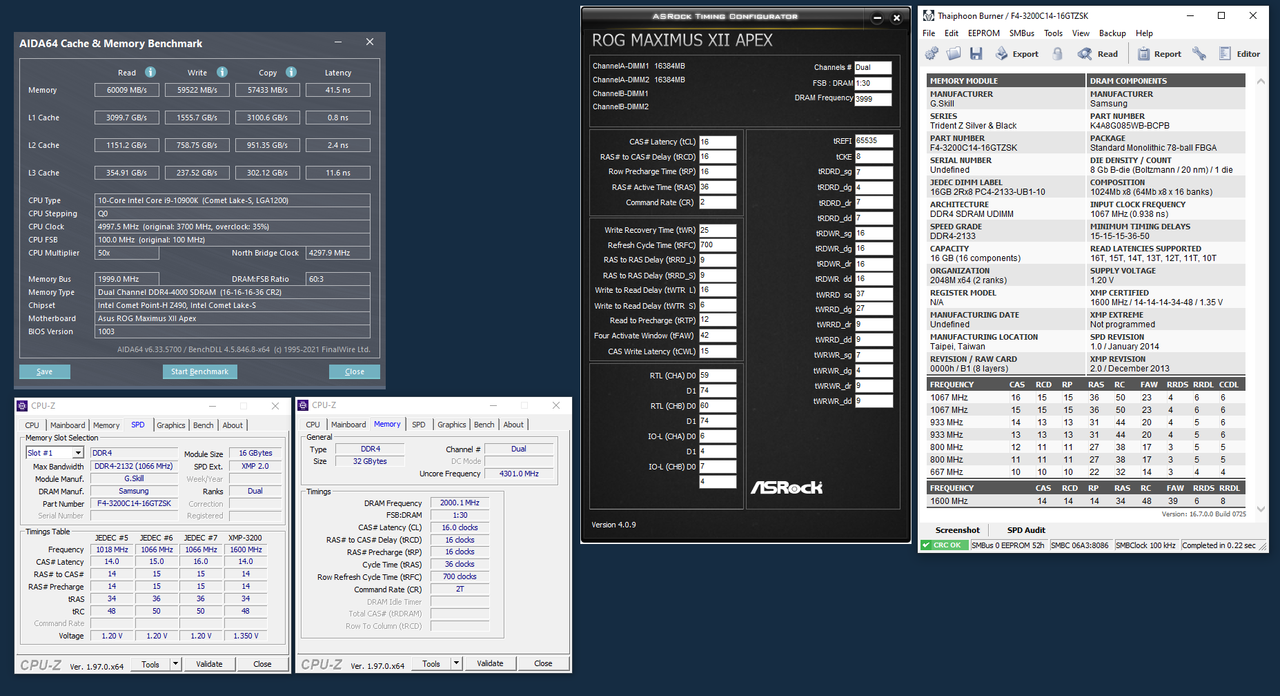The height and width of the screenshot is (696, 1280).
Task: Select the Bench tab in CPU-Z Memory window
Action: click(x=484, y=425)
